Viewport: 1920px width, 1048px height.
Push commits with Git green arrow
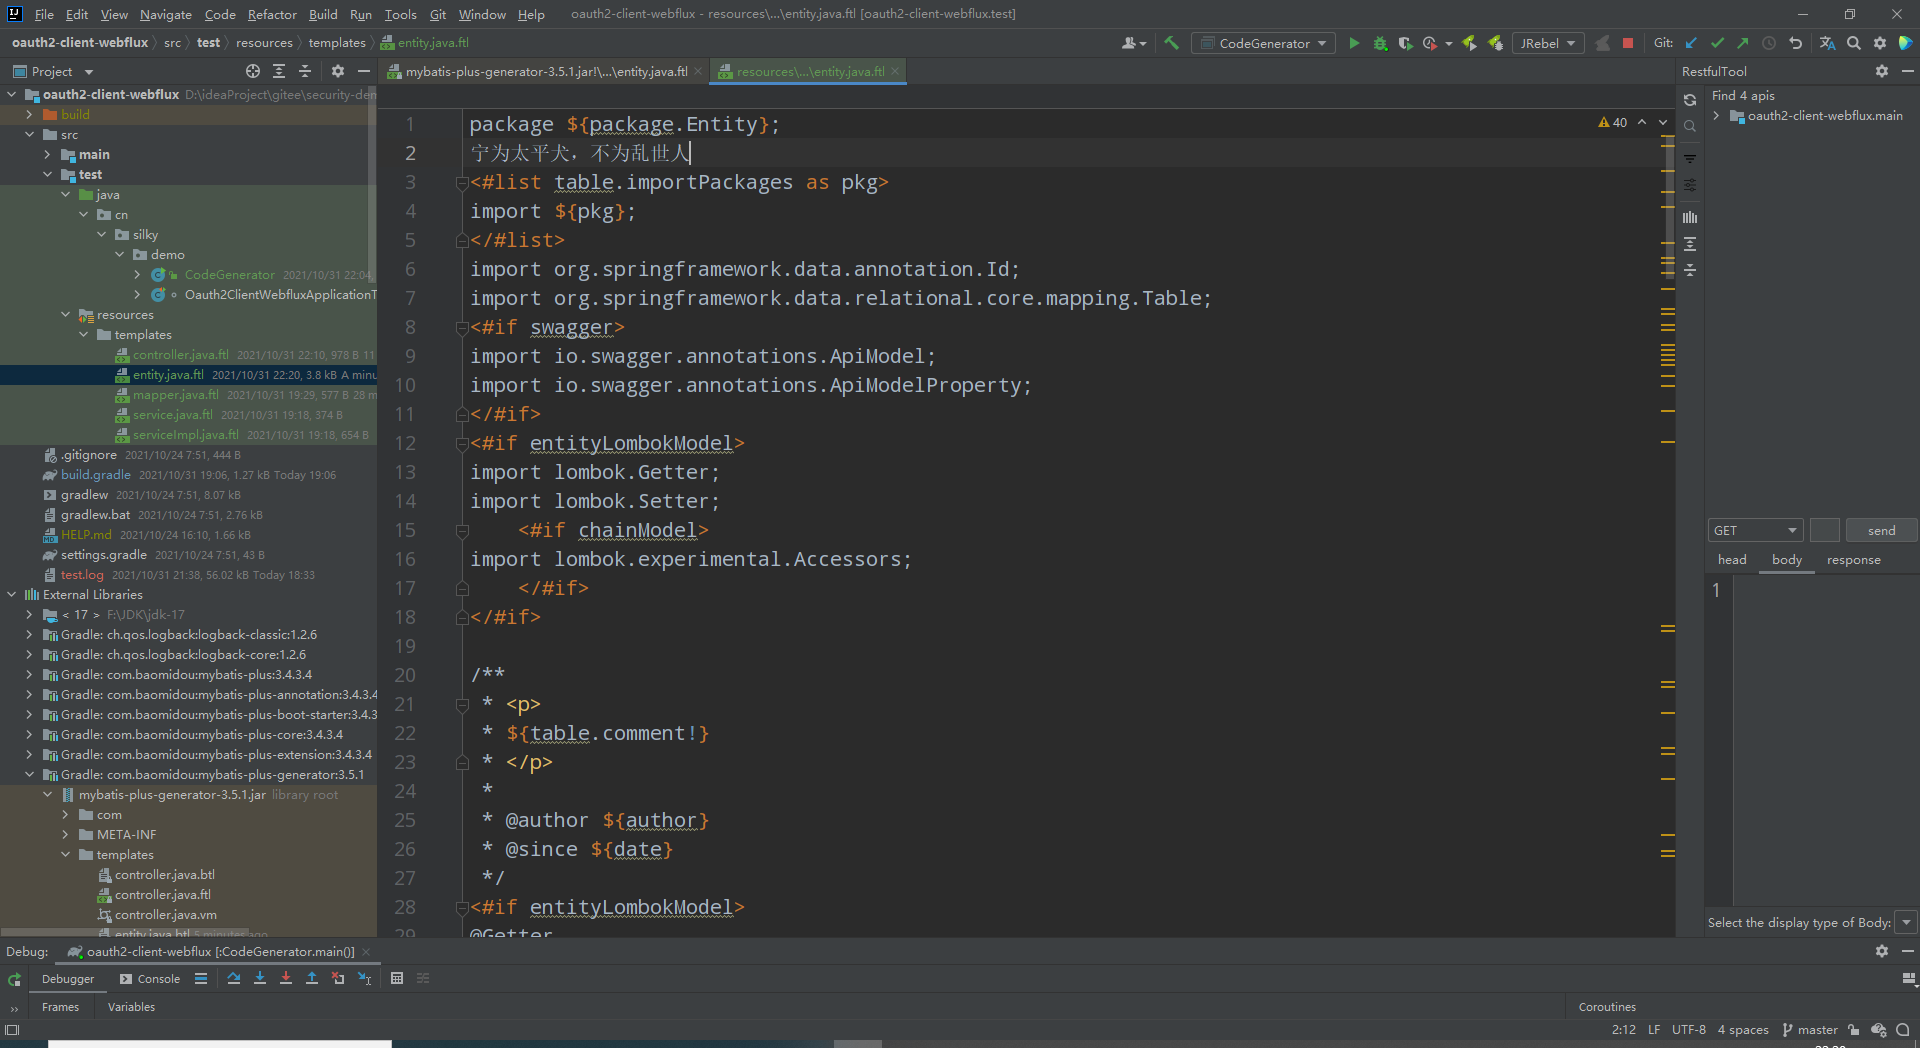1743,43
